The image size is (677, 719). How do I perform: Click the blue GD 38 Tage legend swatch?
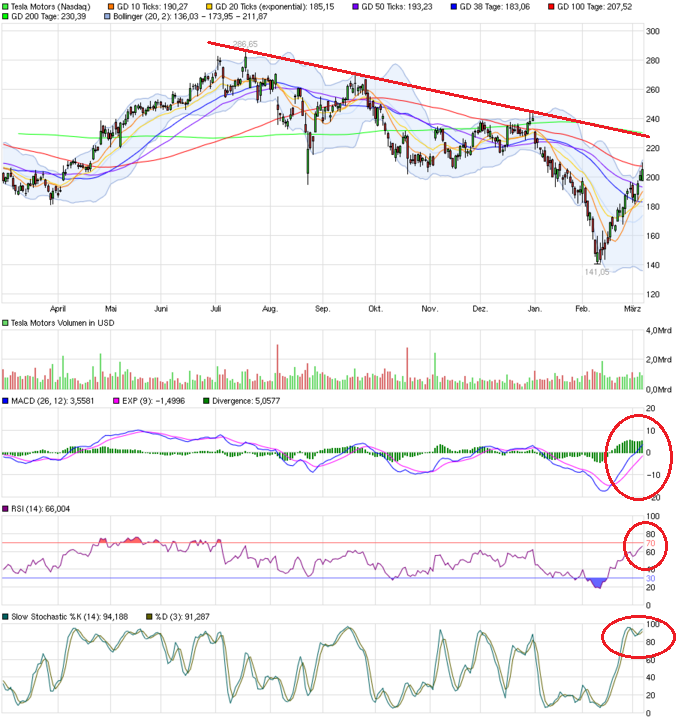pos(454,7)
